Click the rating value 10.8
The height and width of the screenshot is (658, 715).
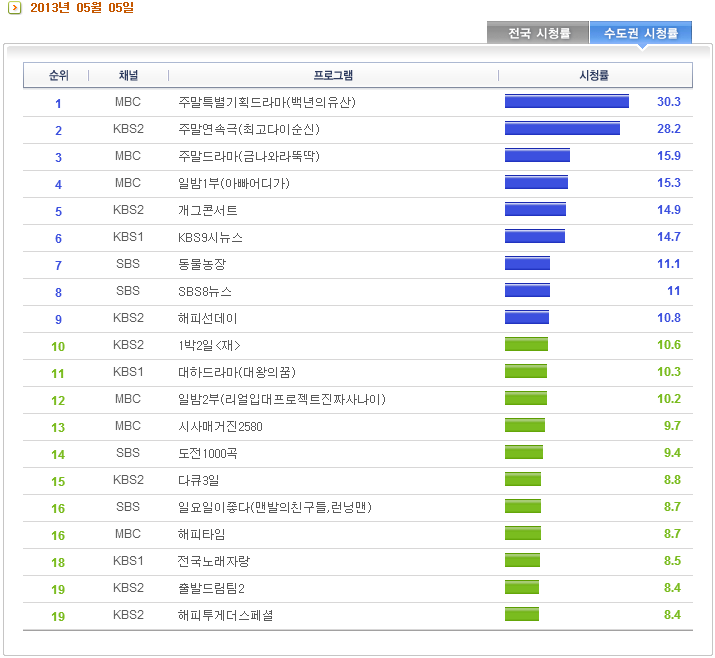[x=668, y=317]
